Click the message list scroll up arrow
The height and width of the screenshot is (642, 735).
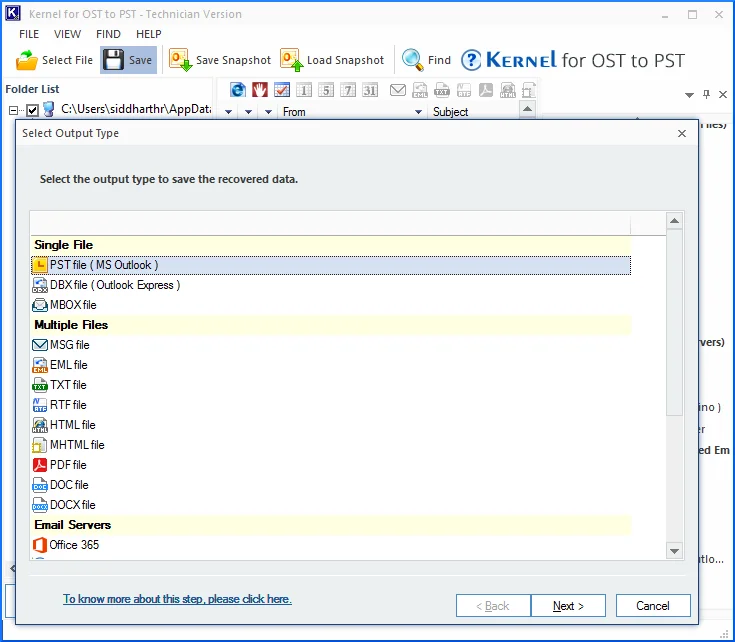pos(527,109)
